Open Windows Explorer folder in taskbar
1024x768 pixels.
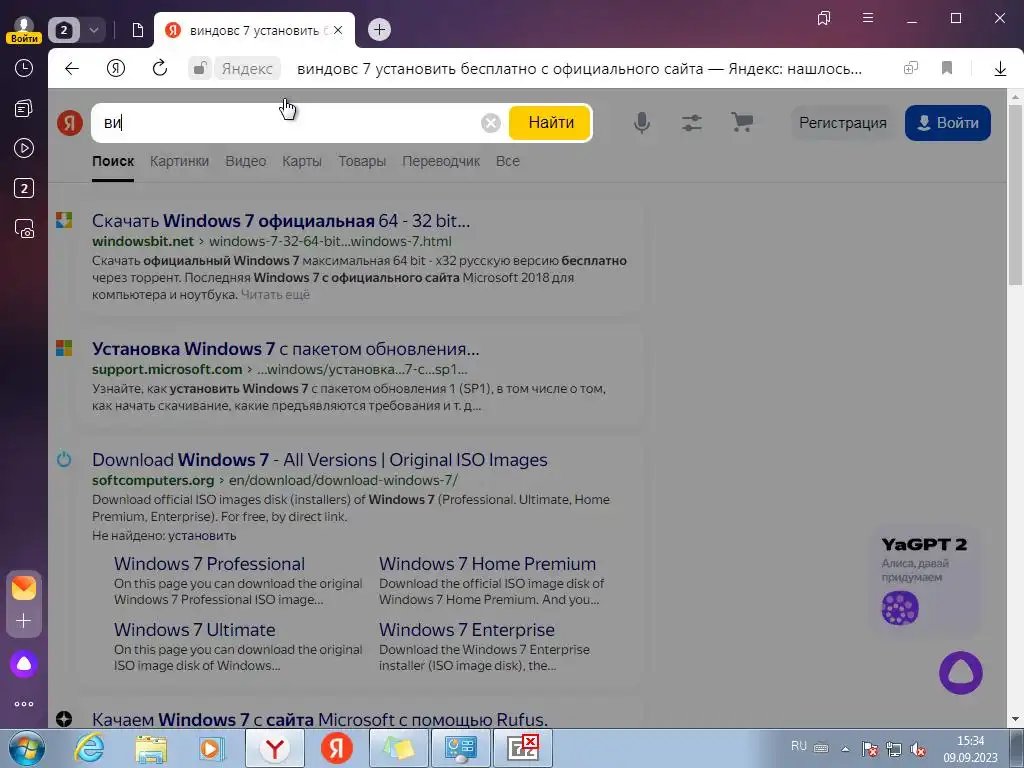[x=151, y=748]
